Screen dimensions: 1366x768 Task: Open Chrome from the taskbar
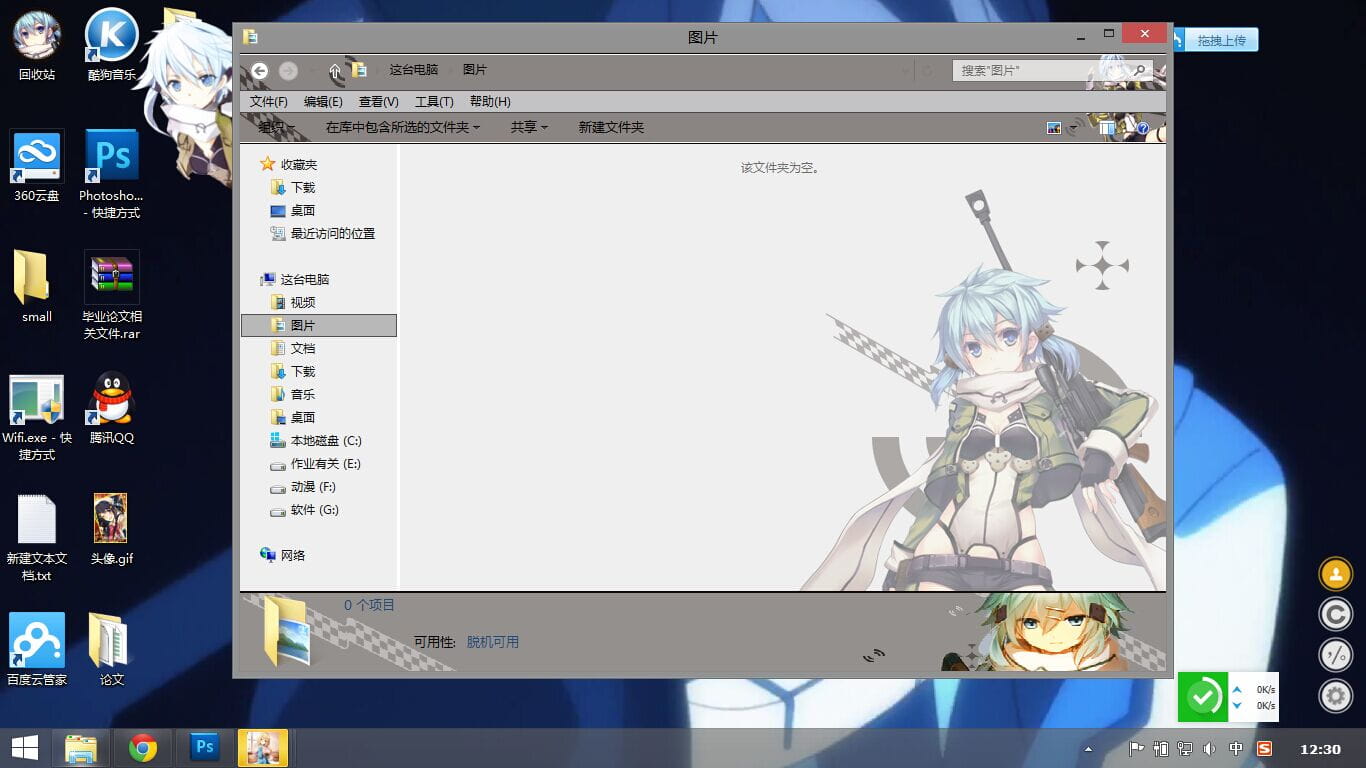tap(145, 747)
